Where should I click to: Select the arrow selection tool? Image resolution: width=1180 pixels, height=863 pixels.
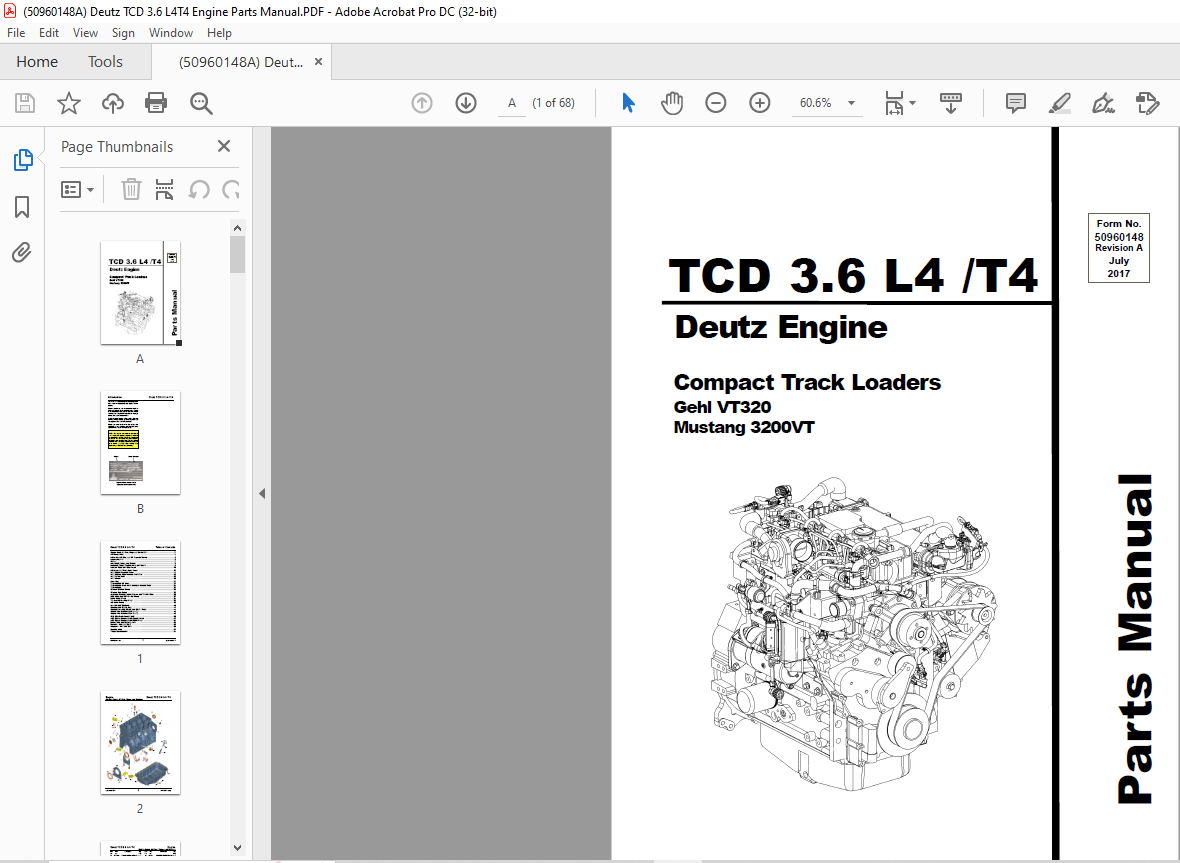(x=628, y=103)
